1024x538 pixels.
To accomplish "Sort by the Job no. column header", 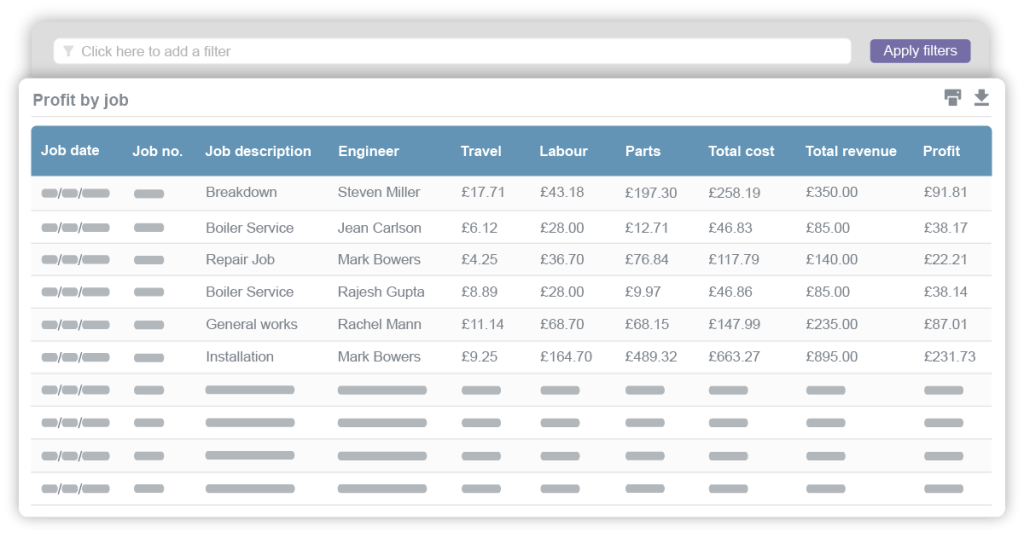I will 157,151.
